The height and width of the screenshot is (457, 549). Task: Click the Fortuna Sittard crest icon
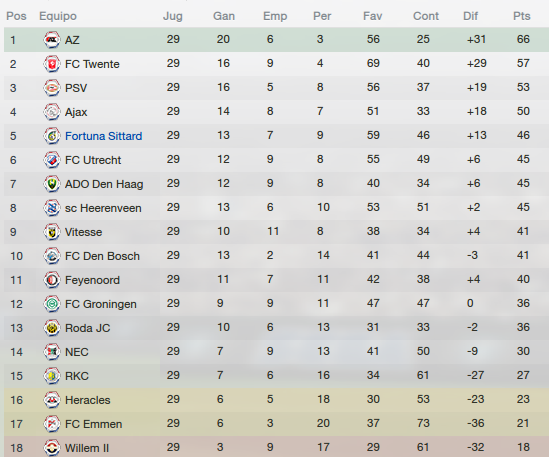[x=52, y=136]
